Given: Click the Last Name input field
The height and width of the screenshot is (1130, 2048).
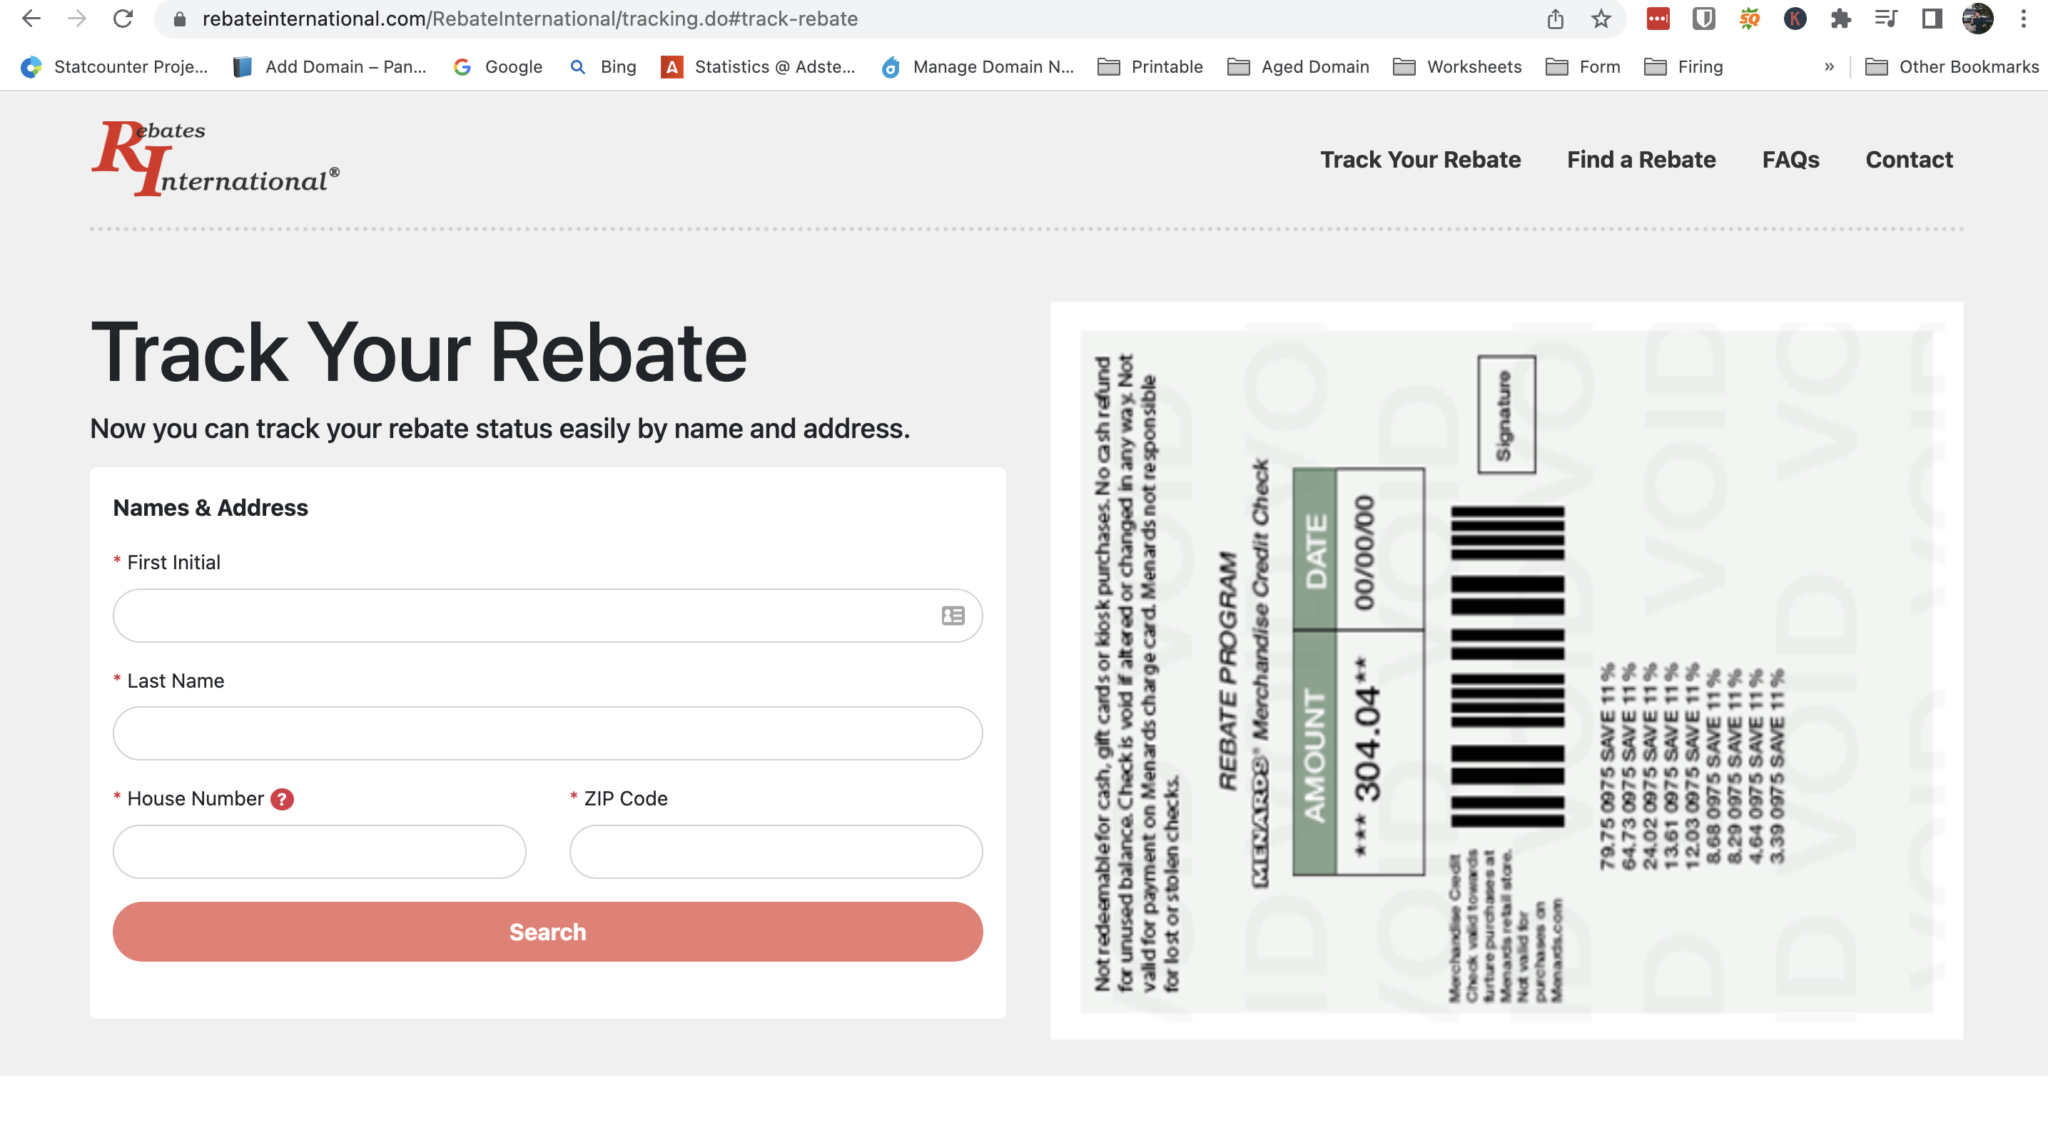Looking at the screenshot, I should [x=547, y=733].
